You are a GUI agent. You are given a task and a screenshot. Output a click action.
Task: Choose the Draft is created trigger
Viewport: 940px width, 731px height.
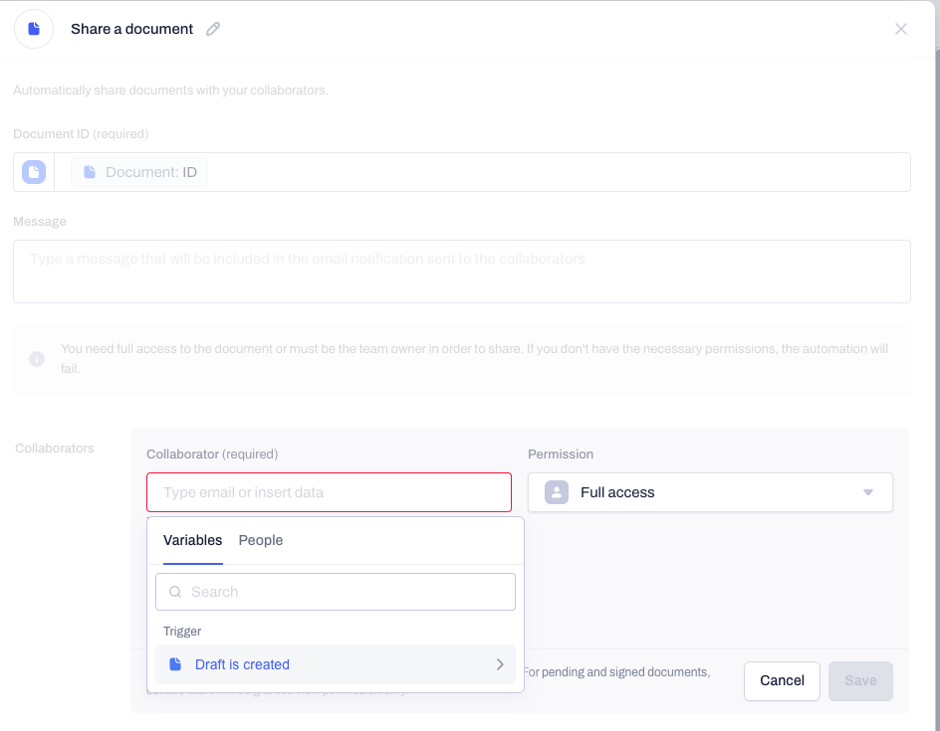coord(335,664)
